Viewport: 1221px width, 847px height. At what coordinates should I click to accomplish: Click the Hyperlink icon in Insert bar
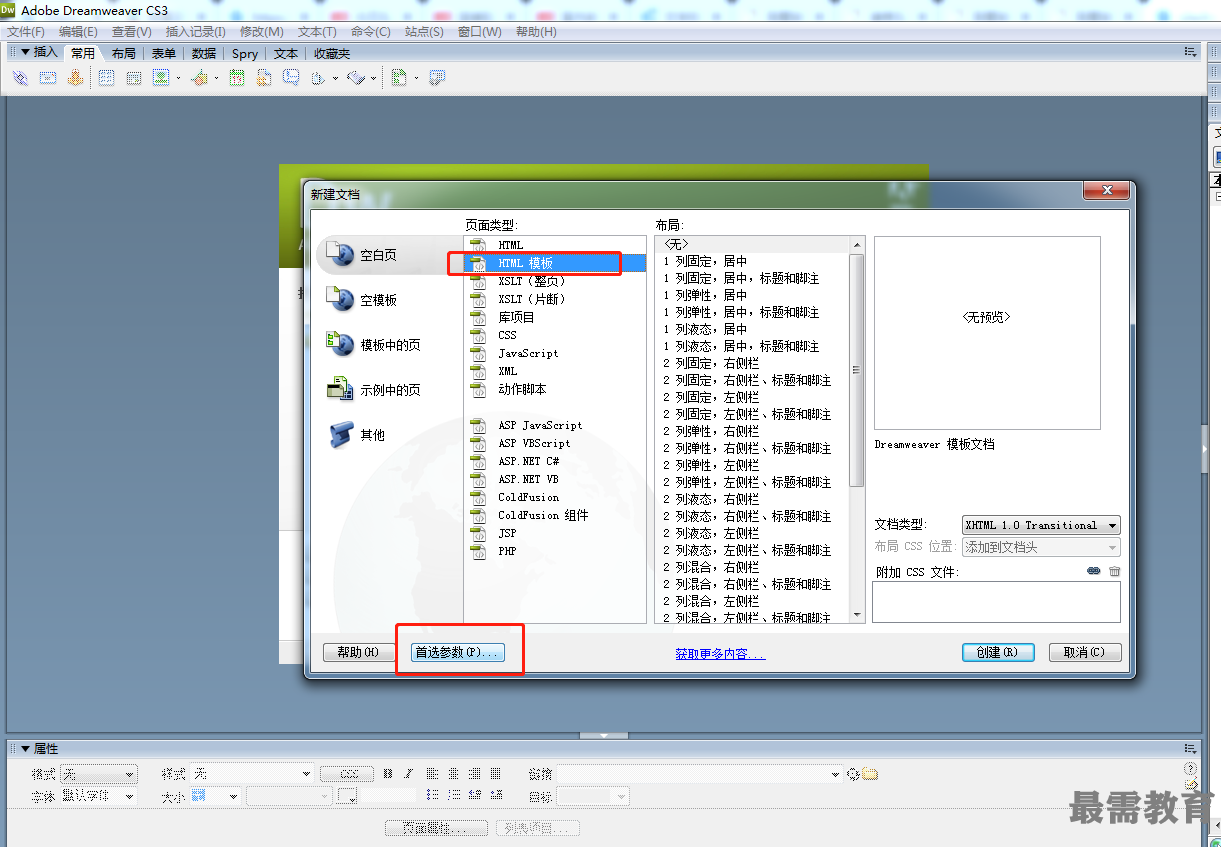click(20, 78)
